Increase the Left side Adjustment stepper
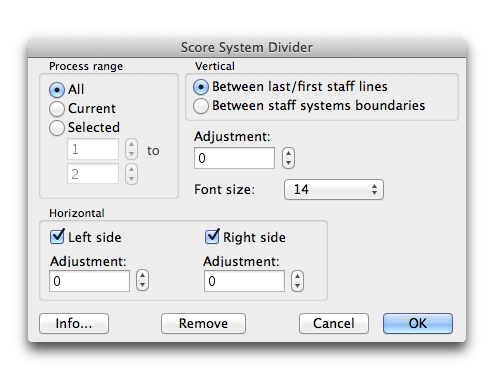Image resolution: width=494 pixels, height=378 pixels. (142, 276)
